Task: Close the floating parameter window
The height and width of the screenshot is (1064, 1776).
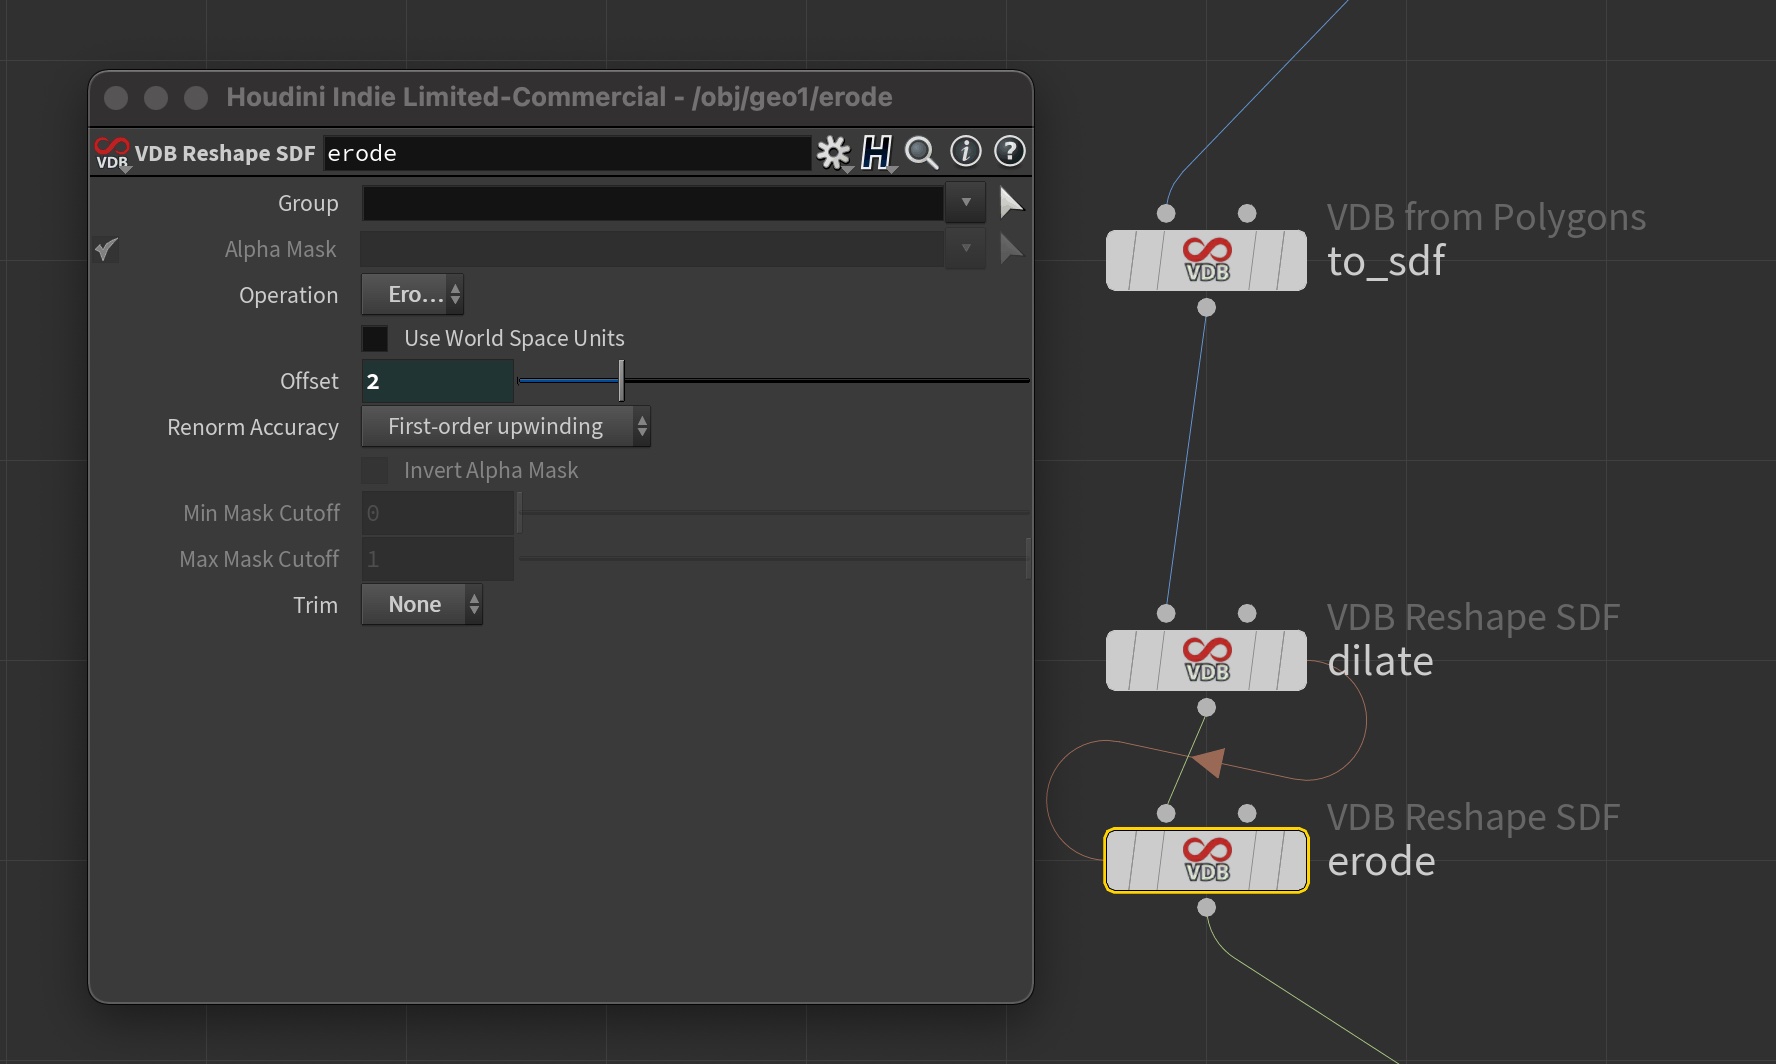Action: point(116,97)
